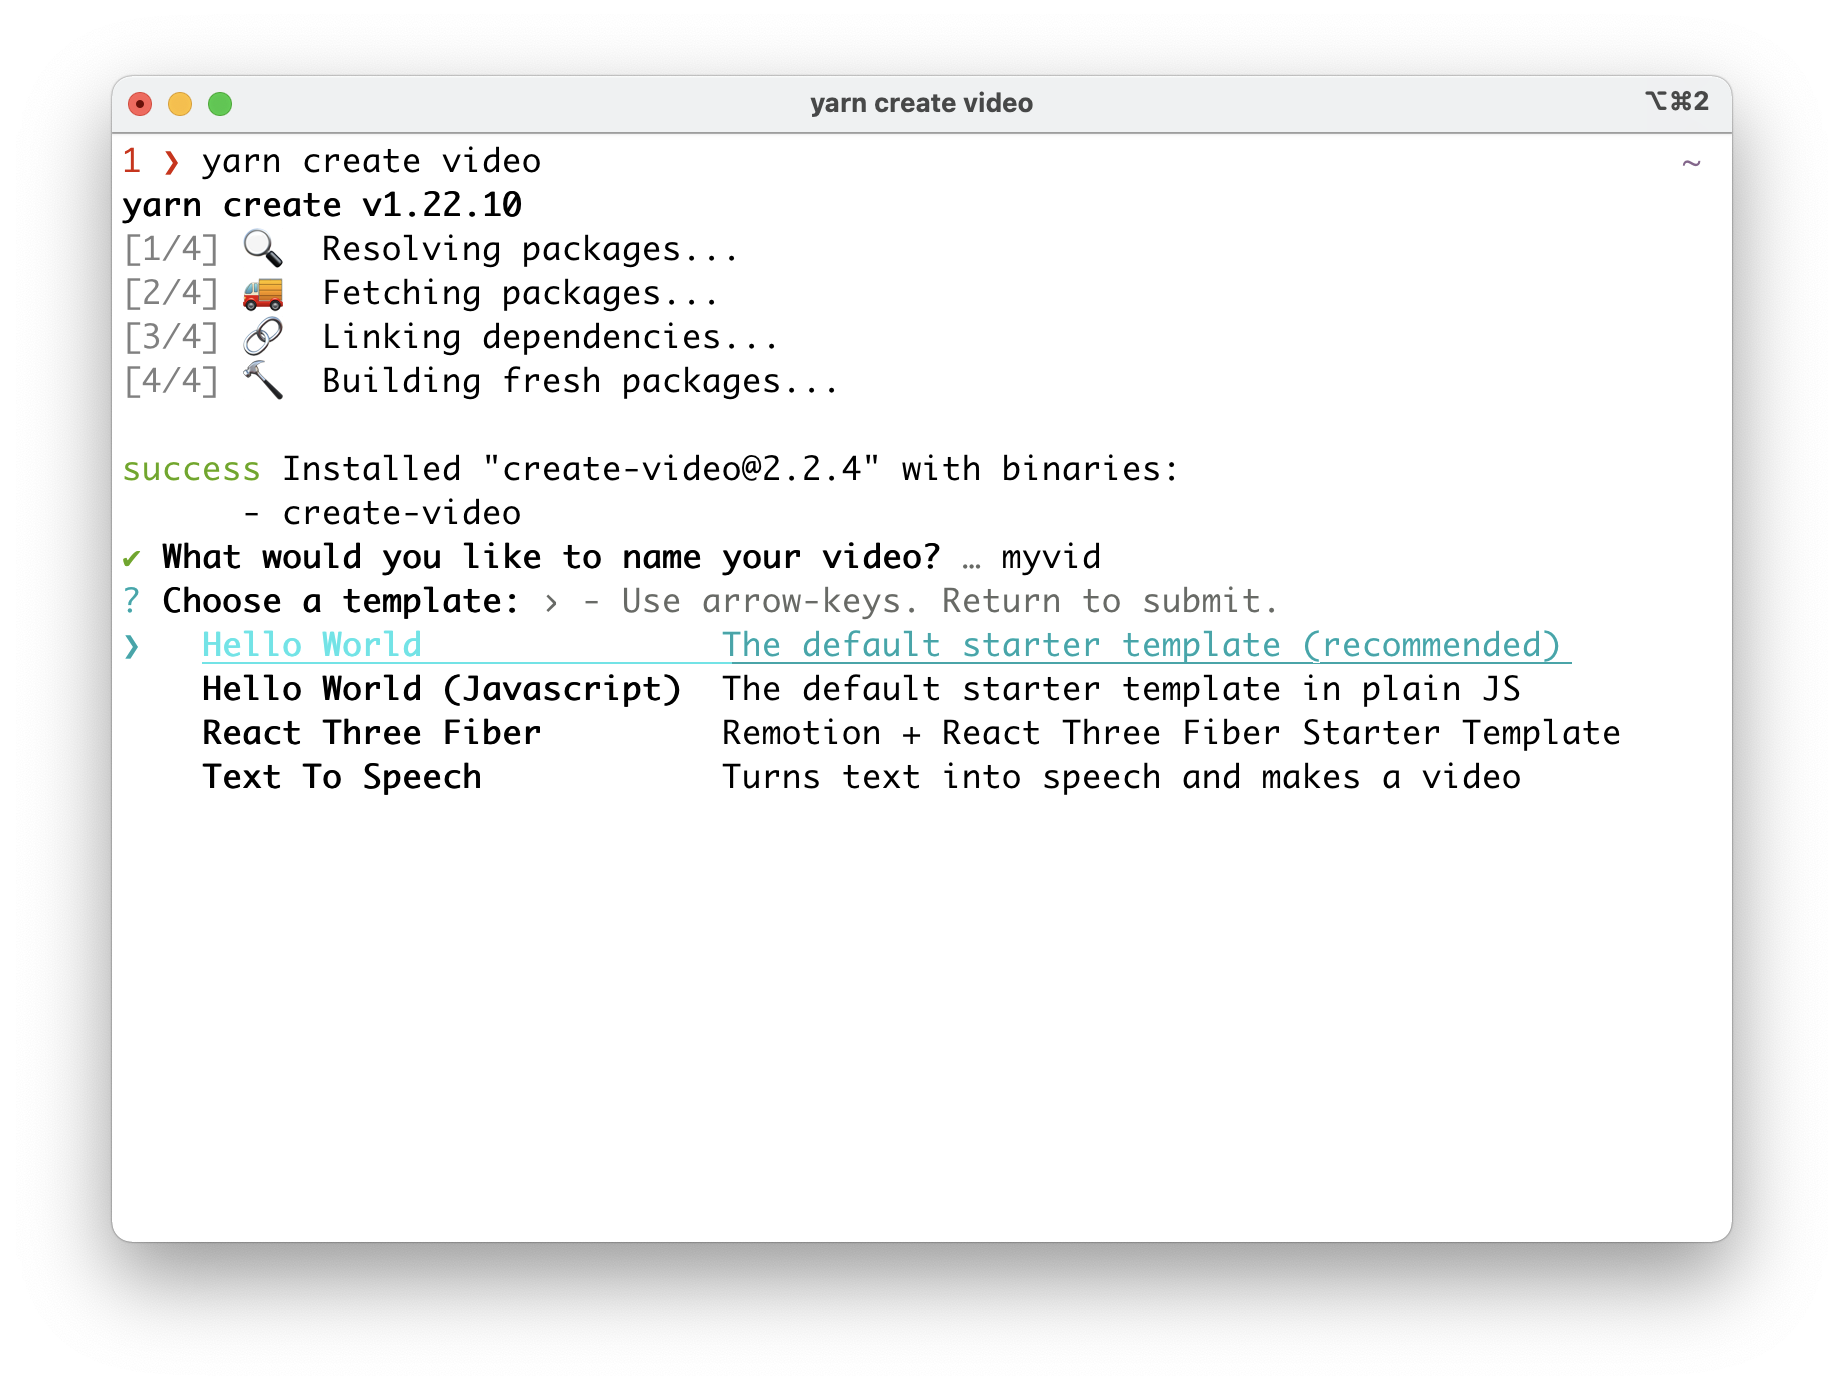
Task: Click the chain link Linking dependencies emoji
Action: click(x=263, y=337)
